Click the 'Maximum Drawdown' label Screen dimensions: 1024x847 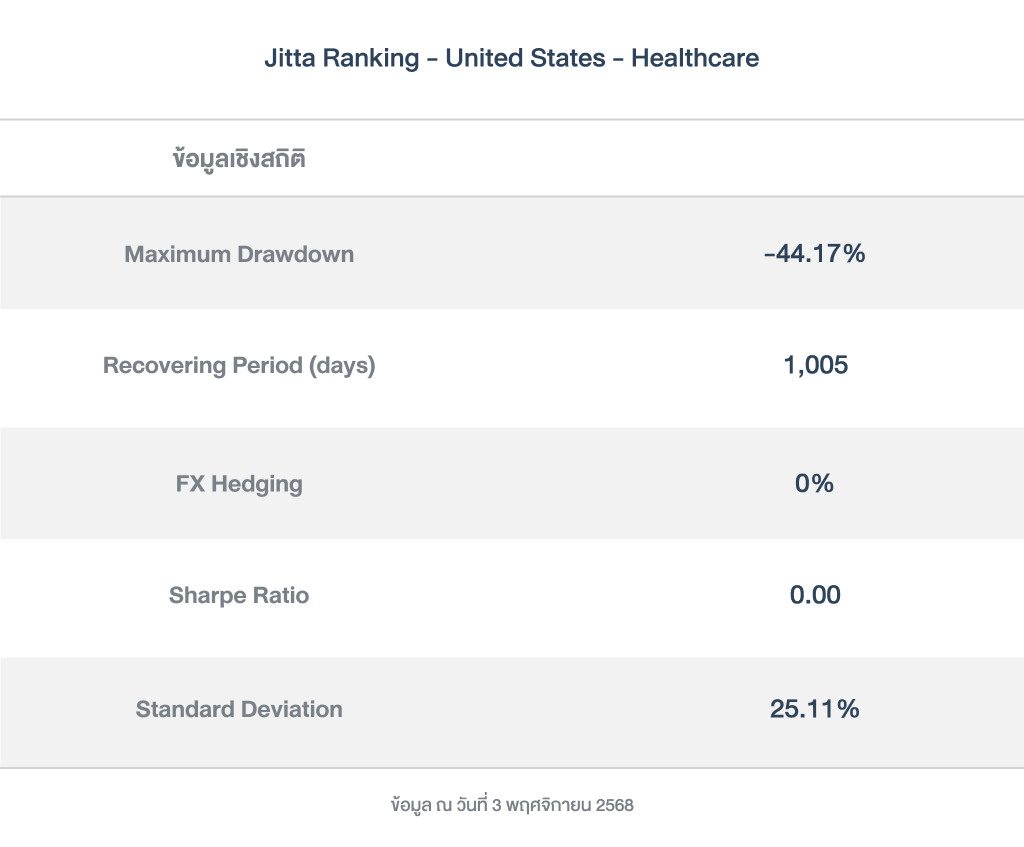pos(239,254)
